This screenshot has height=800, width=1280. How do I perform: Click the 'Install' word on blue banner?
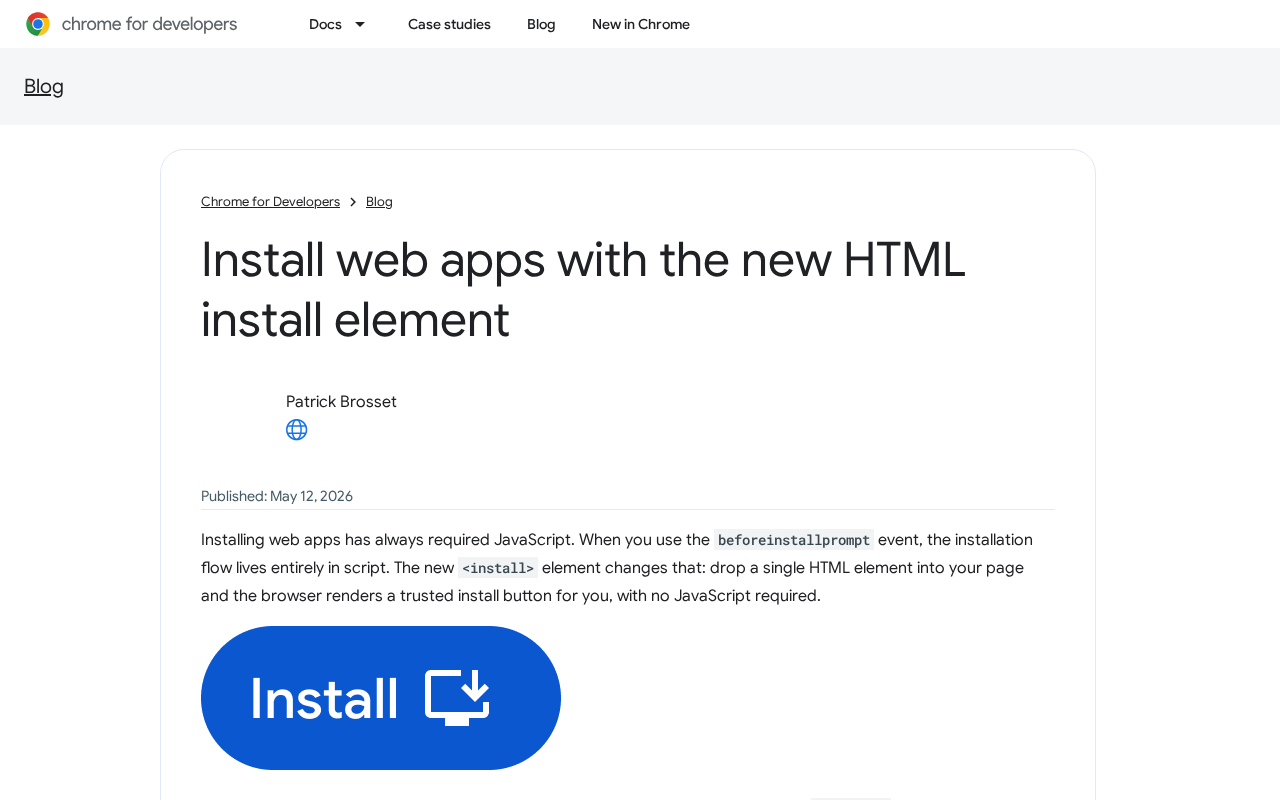click(x=324, y=698)
